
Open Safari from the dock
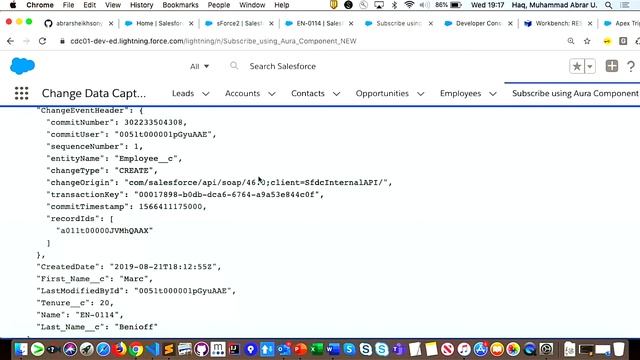click(x=103, y=349)
